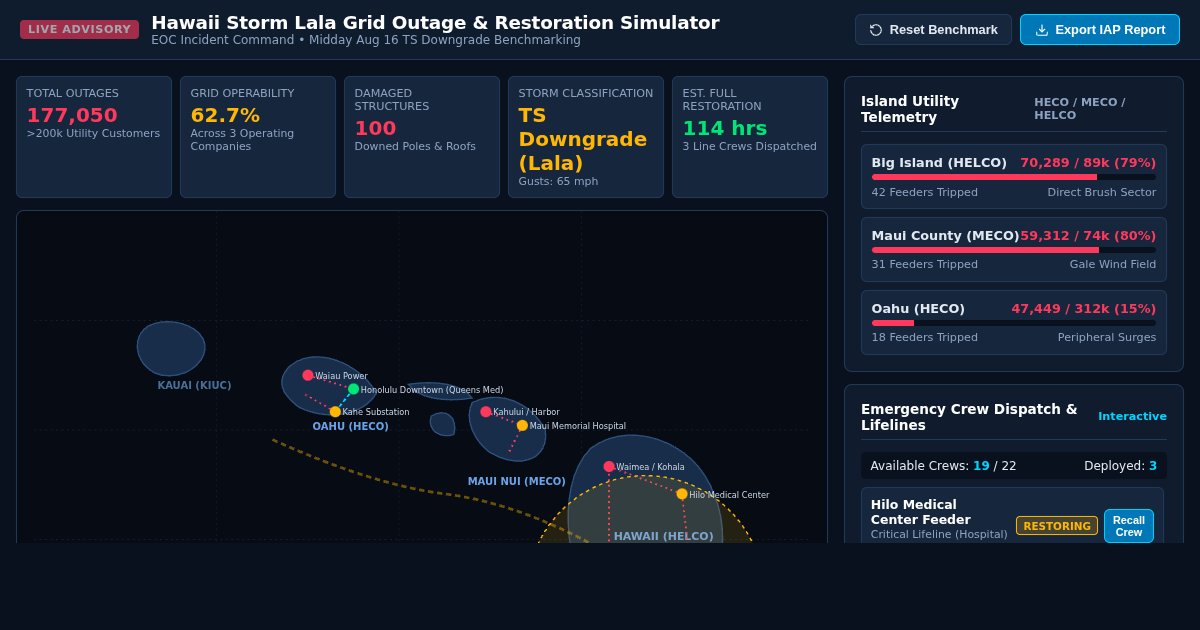Click the KAUAI (KIUC) map label
The width and height of the screenshot is (1200, 630).
click(x=194, y=386)
